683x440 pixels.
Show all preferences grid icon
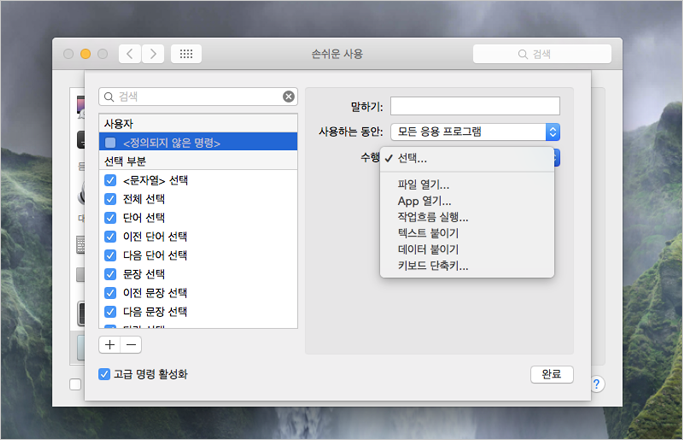186,54
